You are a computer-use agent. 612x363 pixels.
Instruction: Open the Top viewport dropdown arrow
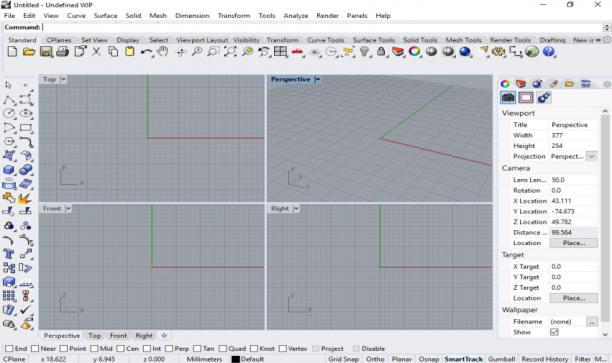[x=63, y=79]
